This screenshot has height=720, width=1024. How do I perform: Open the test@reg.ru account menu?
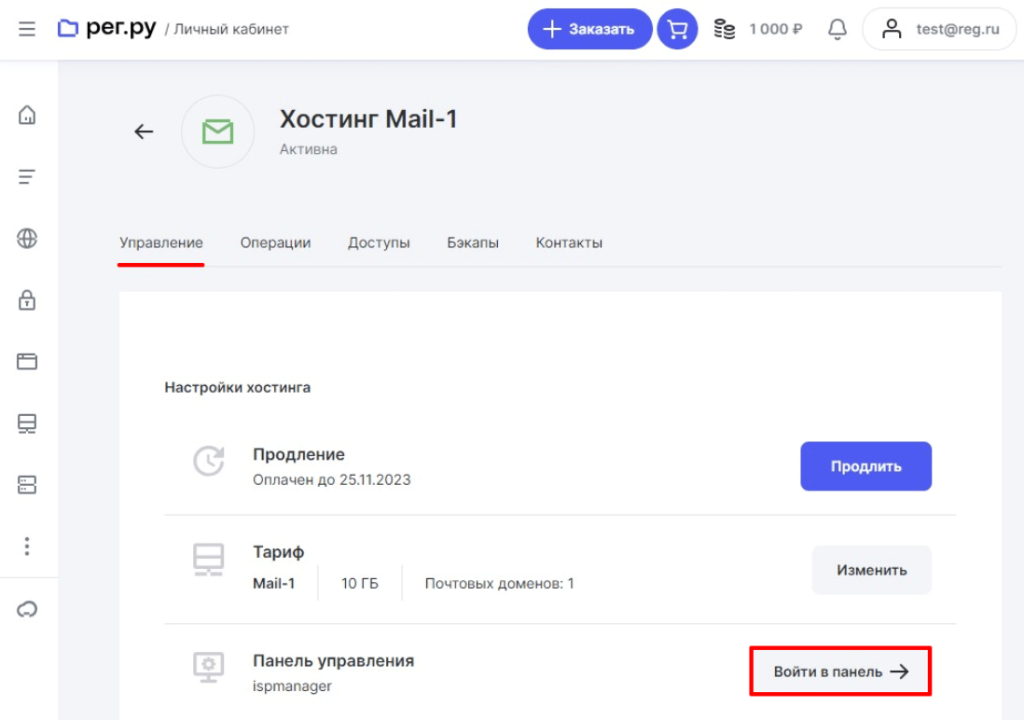click(x=938, y=29)
